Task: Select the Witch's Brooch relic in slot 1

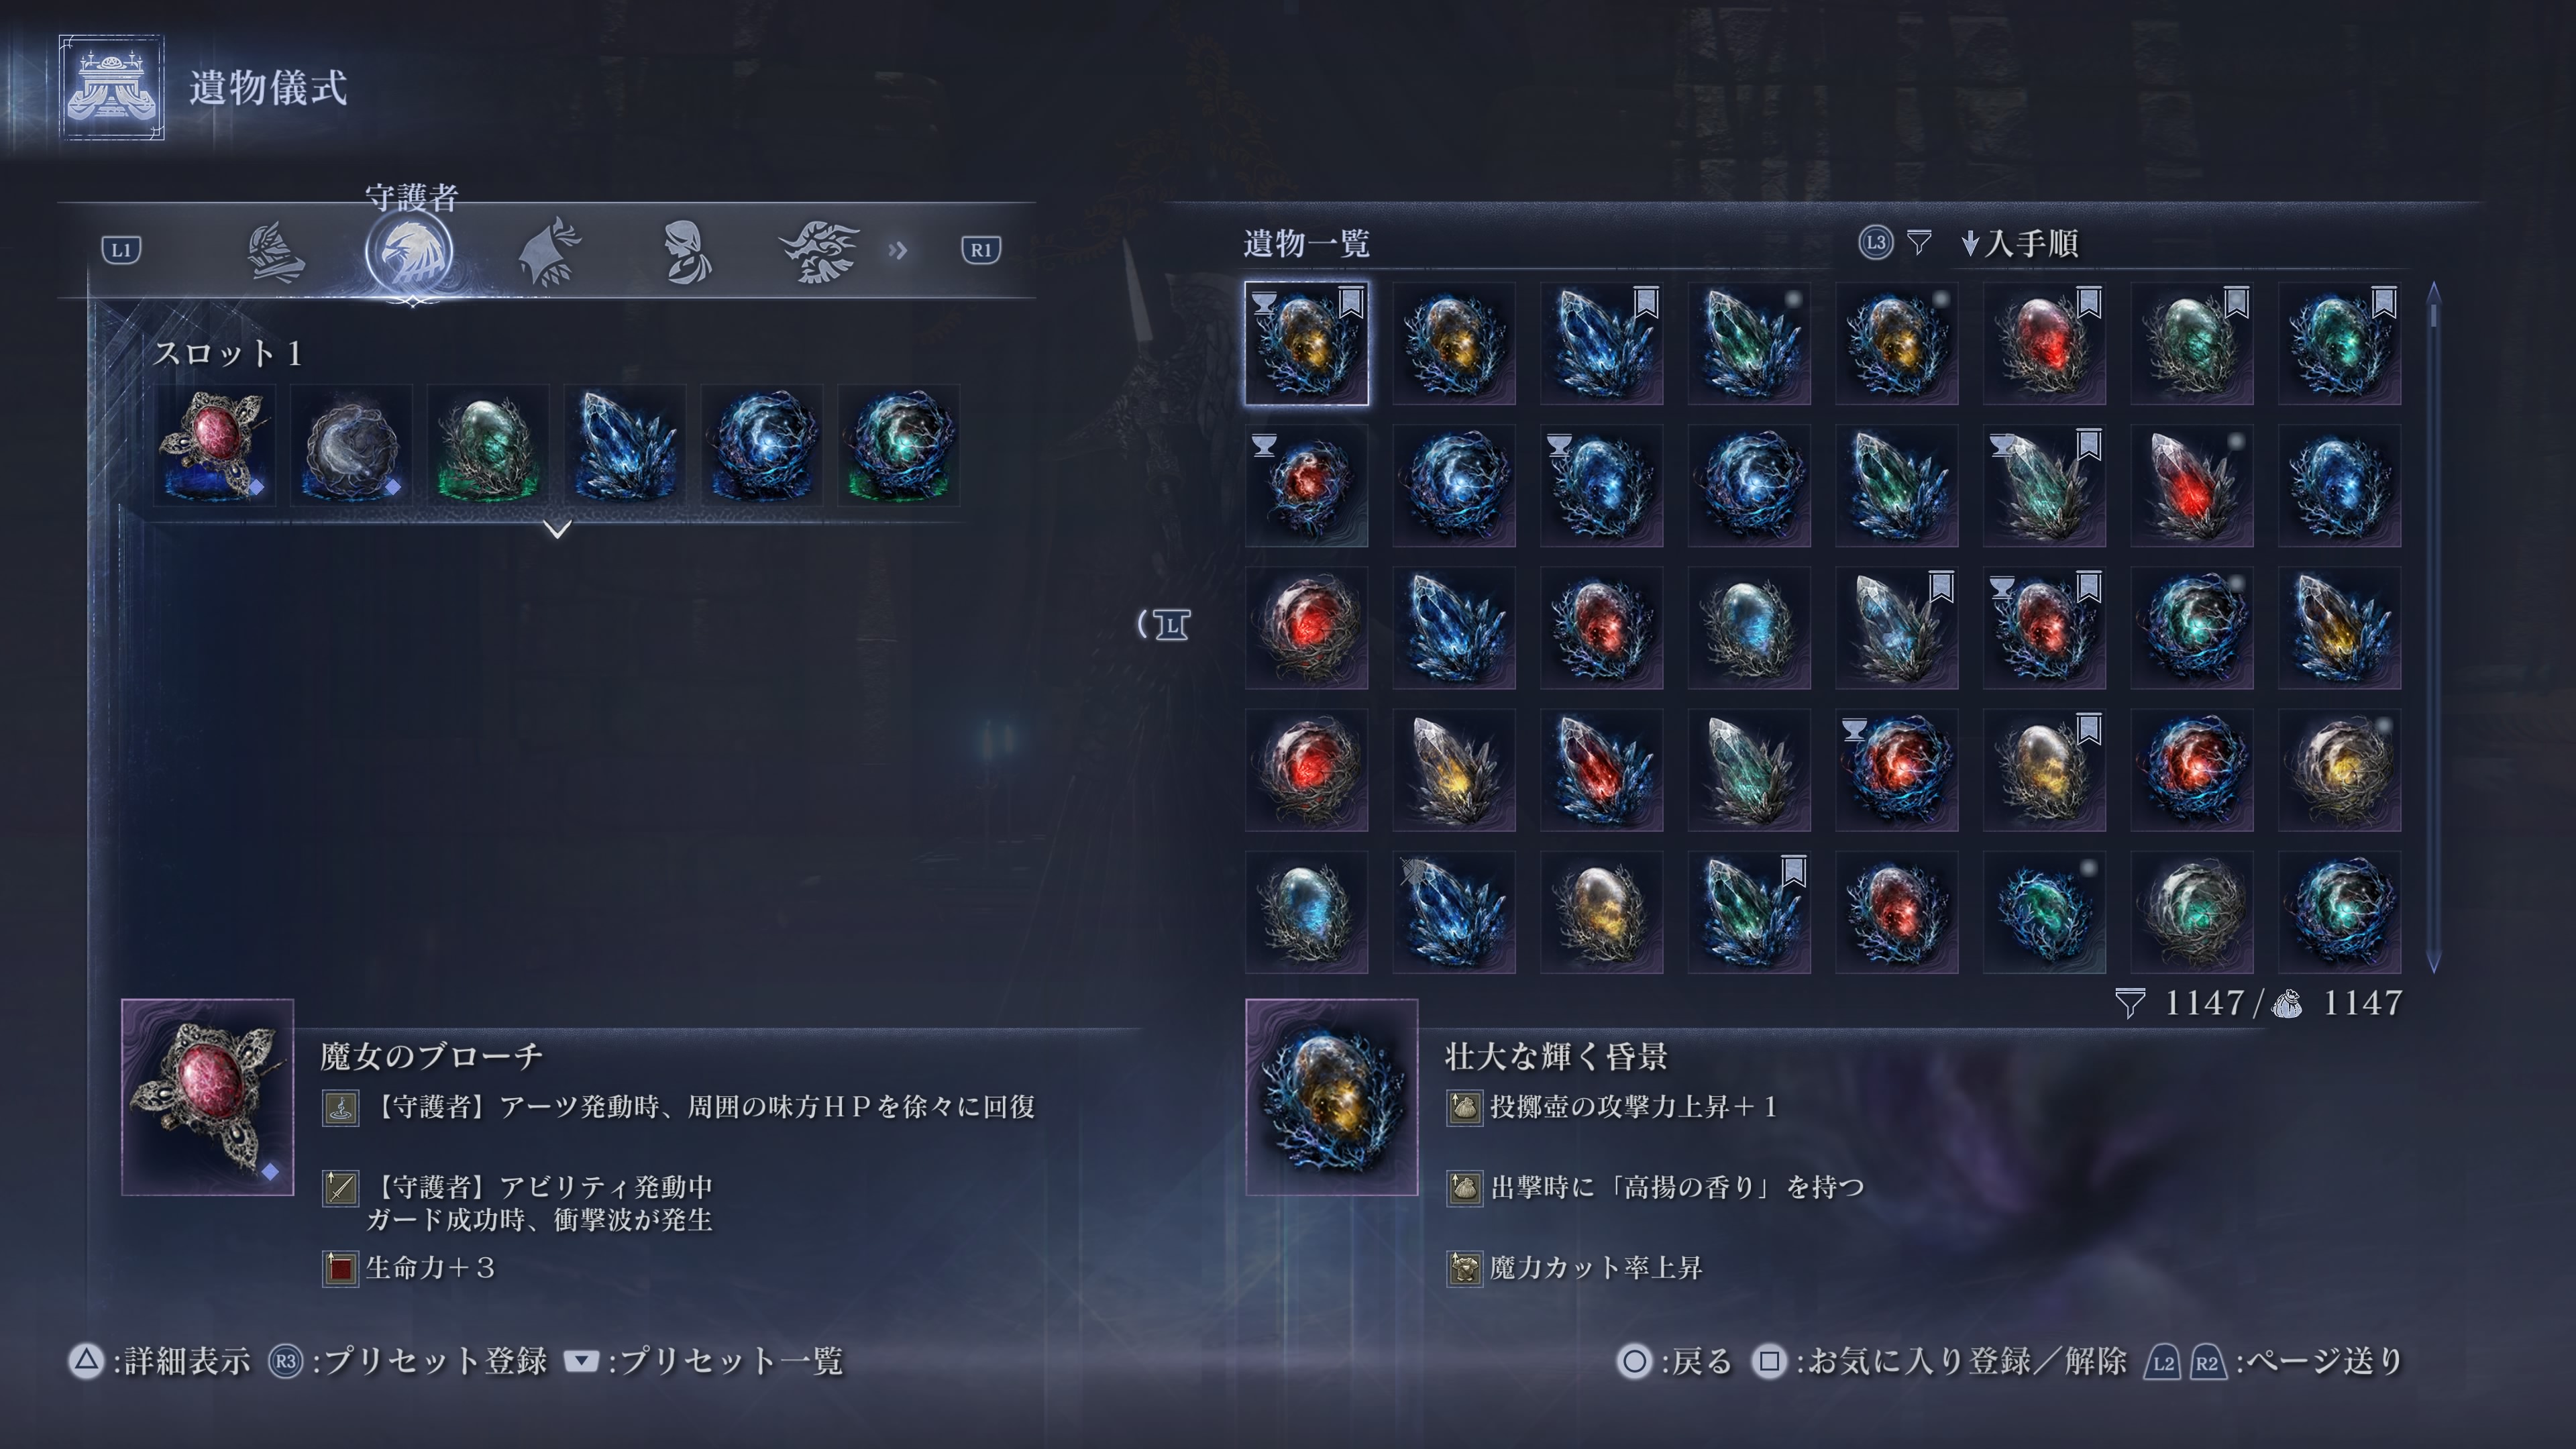Action: coord(215,445)
